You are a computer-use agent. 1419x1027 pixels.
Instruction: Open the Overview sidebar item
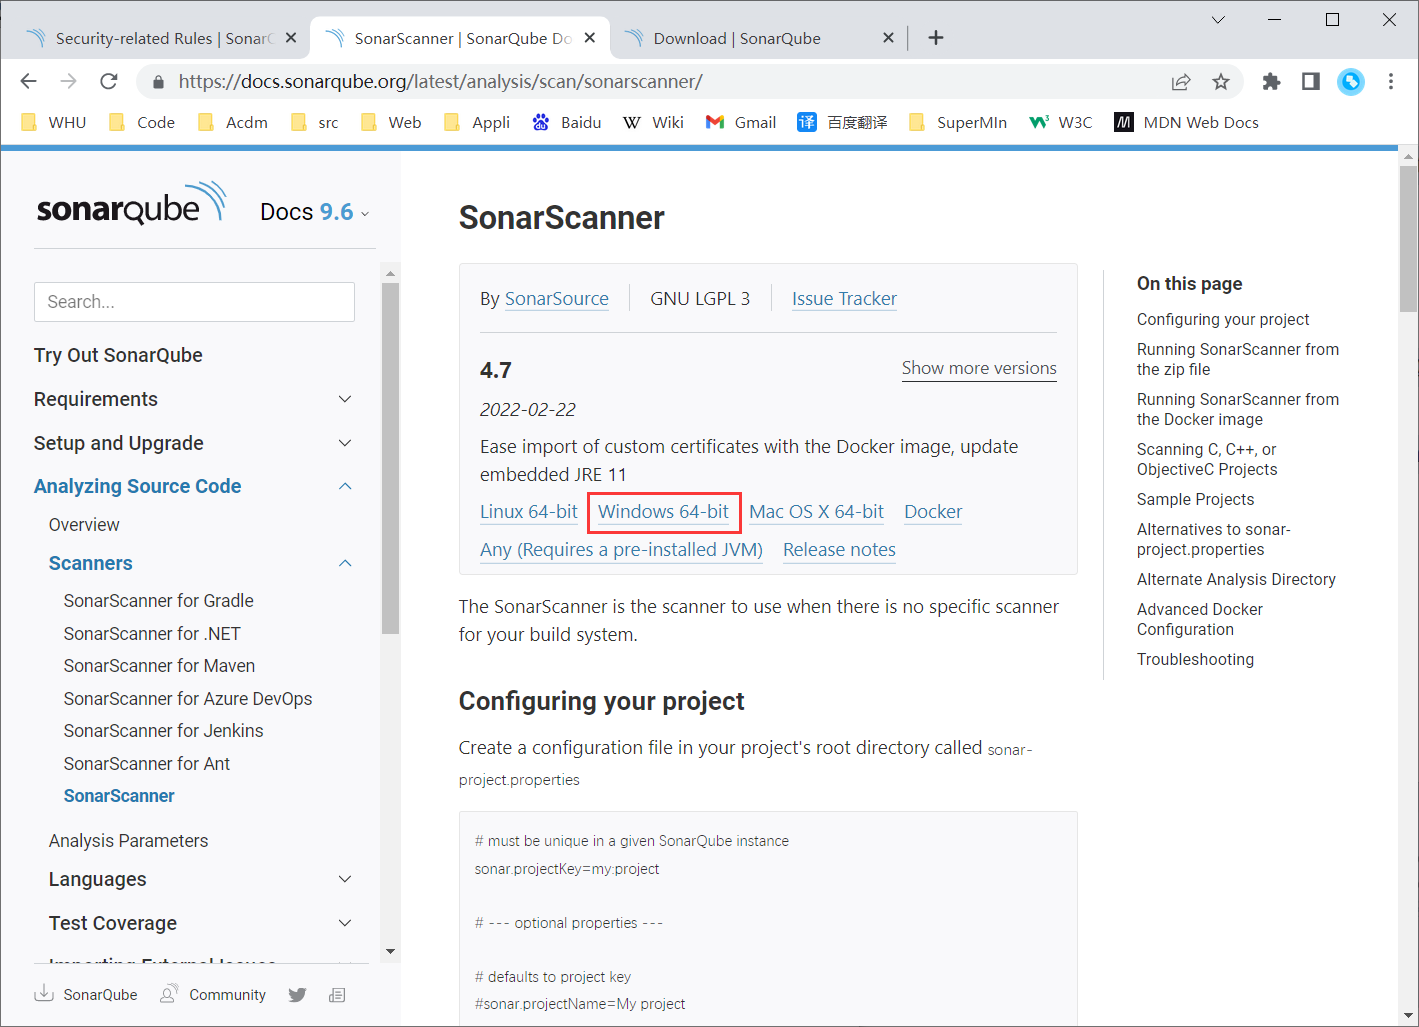pos(84,525)
